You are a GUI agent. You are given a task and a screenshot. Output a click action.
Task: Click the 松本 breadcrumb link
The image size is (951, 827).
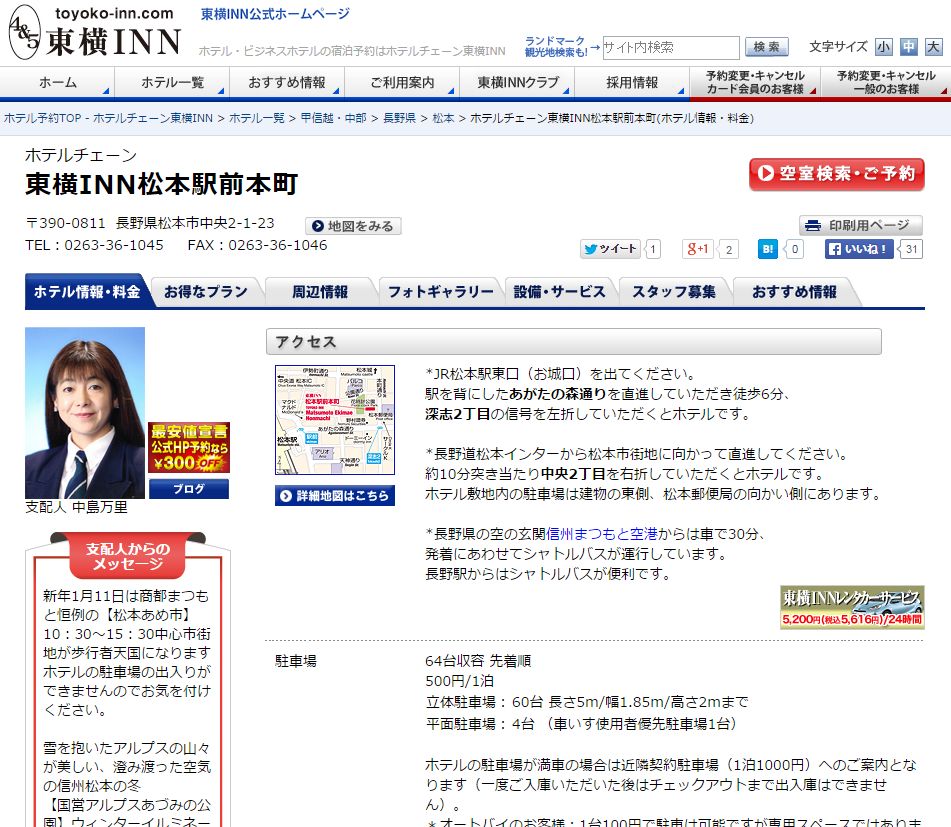tap(443, 118)
